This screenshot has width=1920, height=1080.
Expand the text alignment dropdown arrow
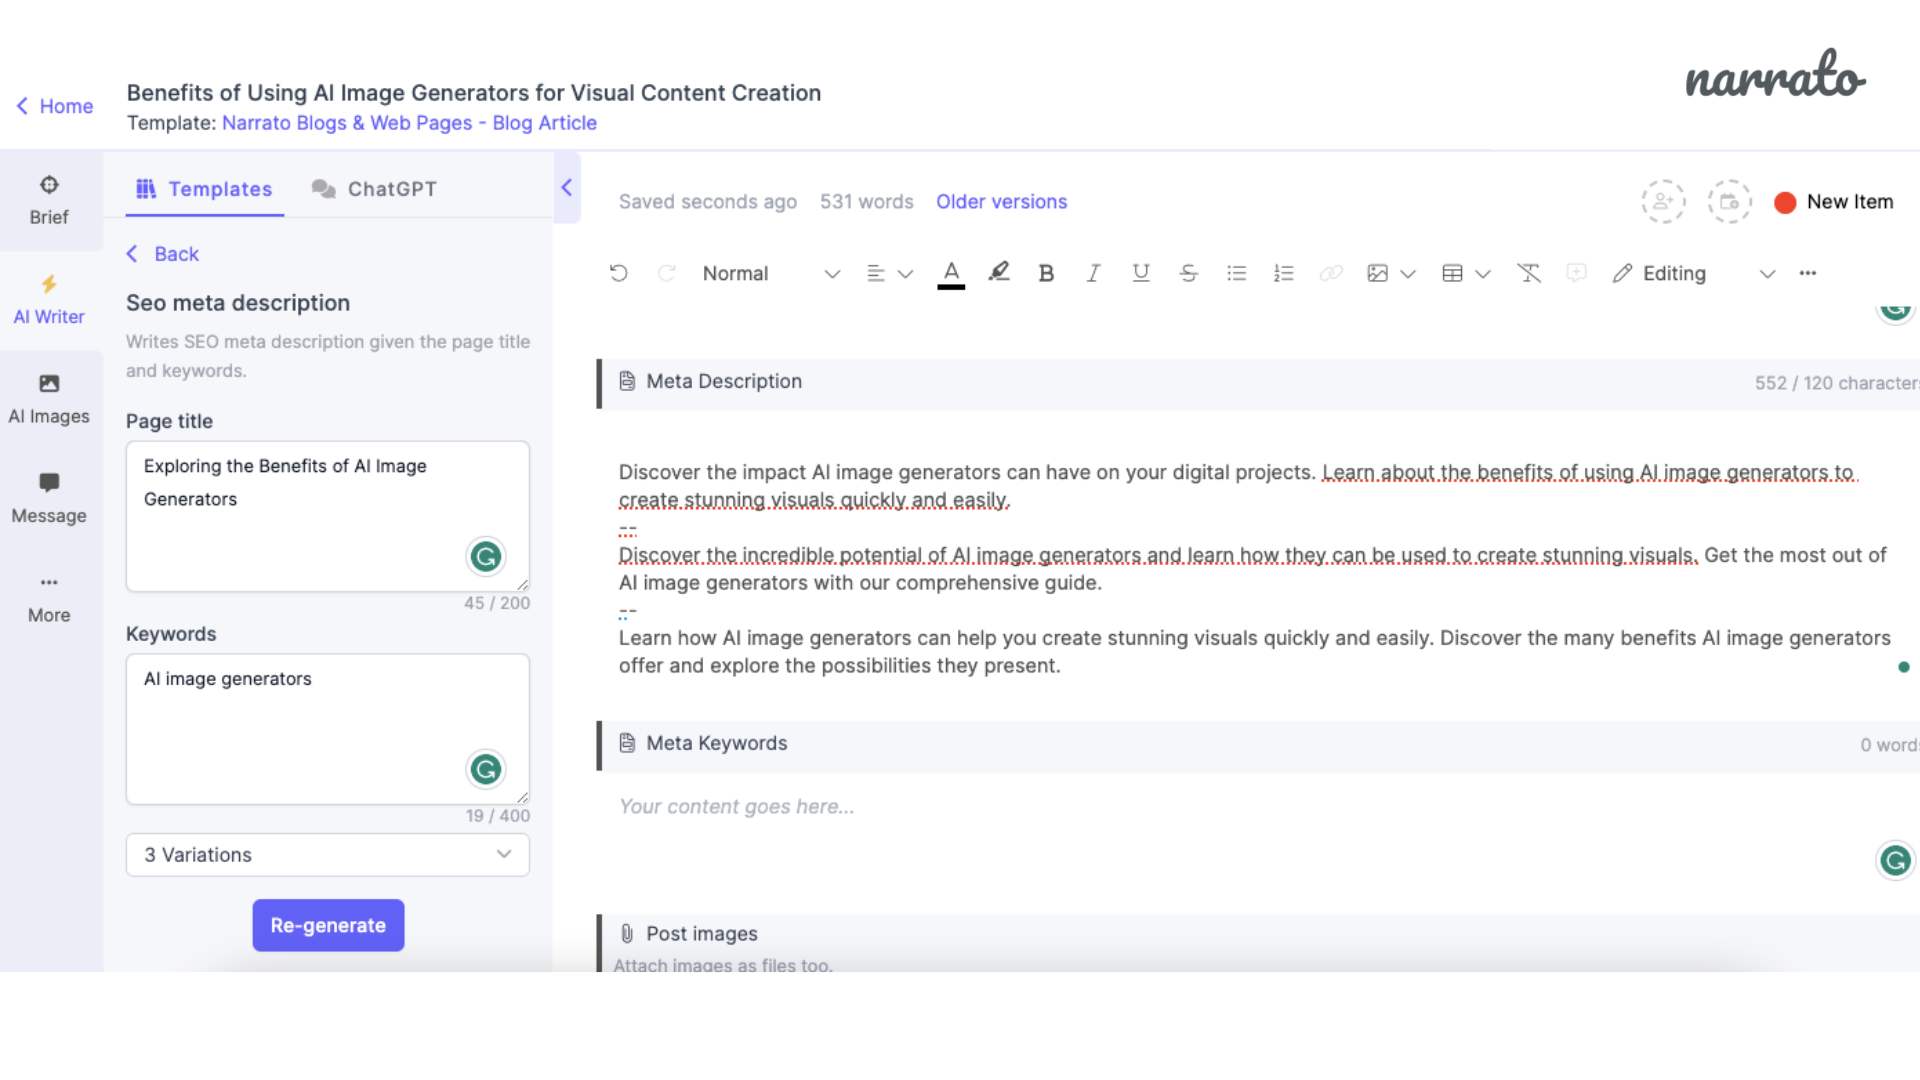coord(906,274)
